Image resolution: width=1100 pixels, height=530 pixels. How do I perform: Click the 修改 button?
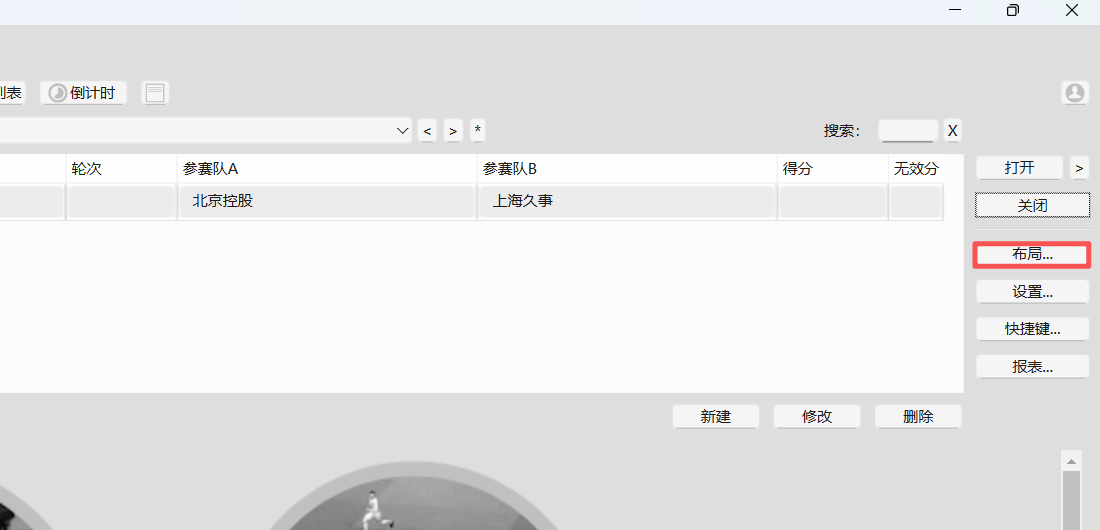click(x=817, y=416)
